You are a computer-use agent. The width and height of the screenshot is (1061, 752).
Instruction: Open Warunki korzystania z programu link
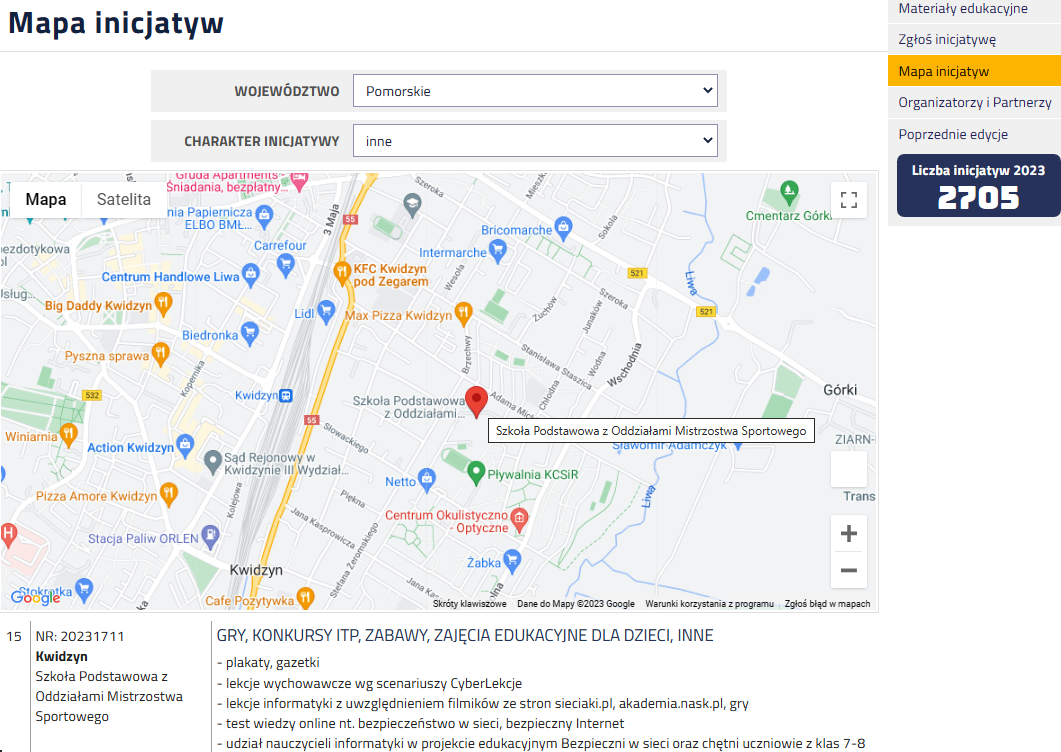coord(709,604)
